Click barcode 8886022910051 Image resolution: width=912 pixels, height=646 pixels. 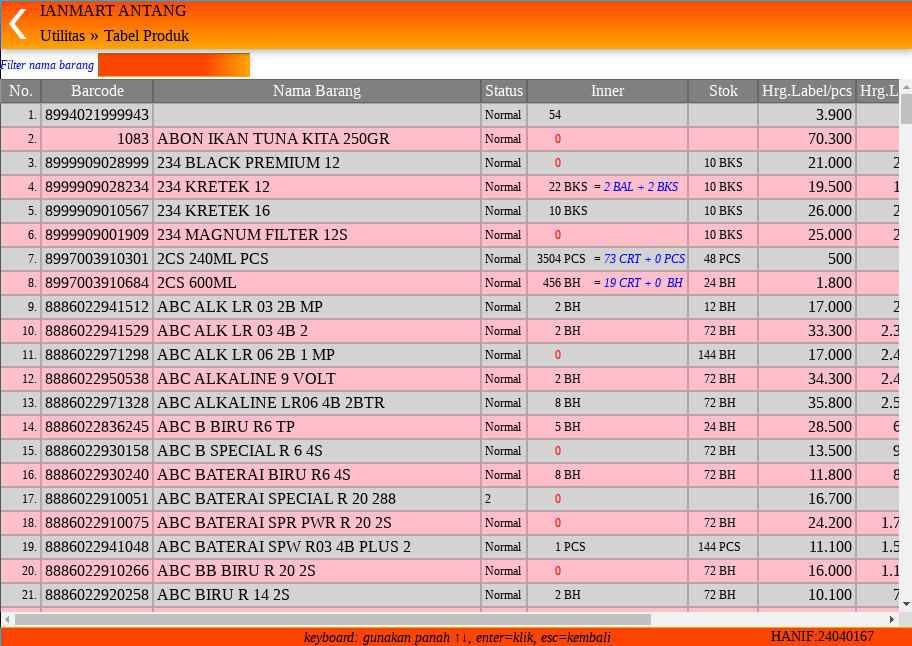click(97, 499)
